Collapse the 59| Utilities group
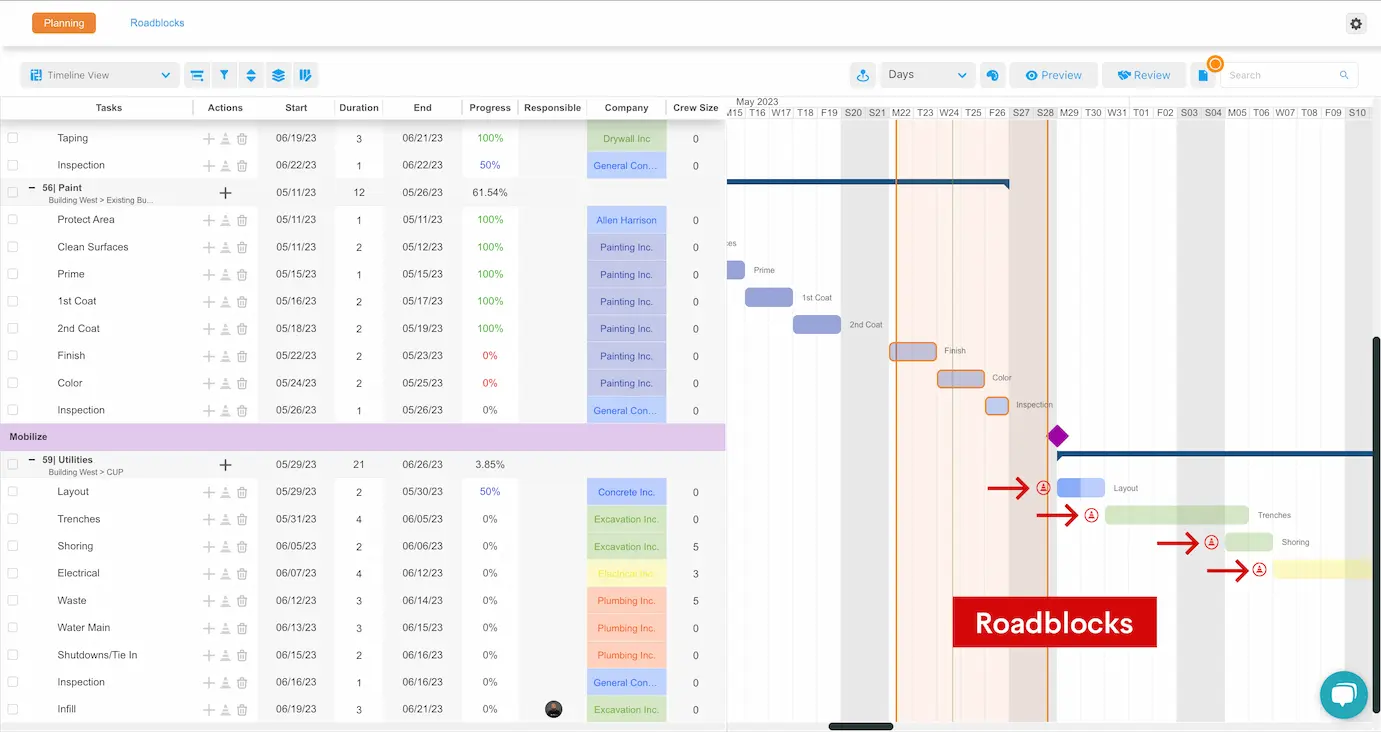 [32, 460]
